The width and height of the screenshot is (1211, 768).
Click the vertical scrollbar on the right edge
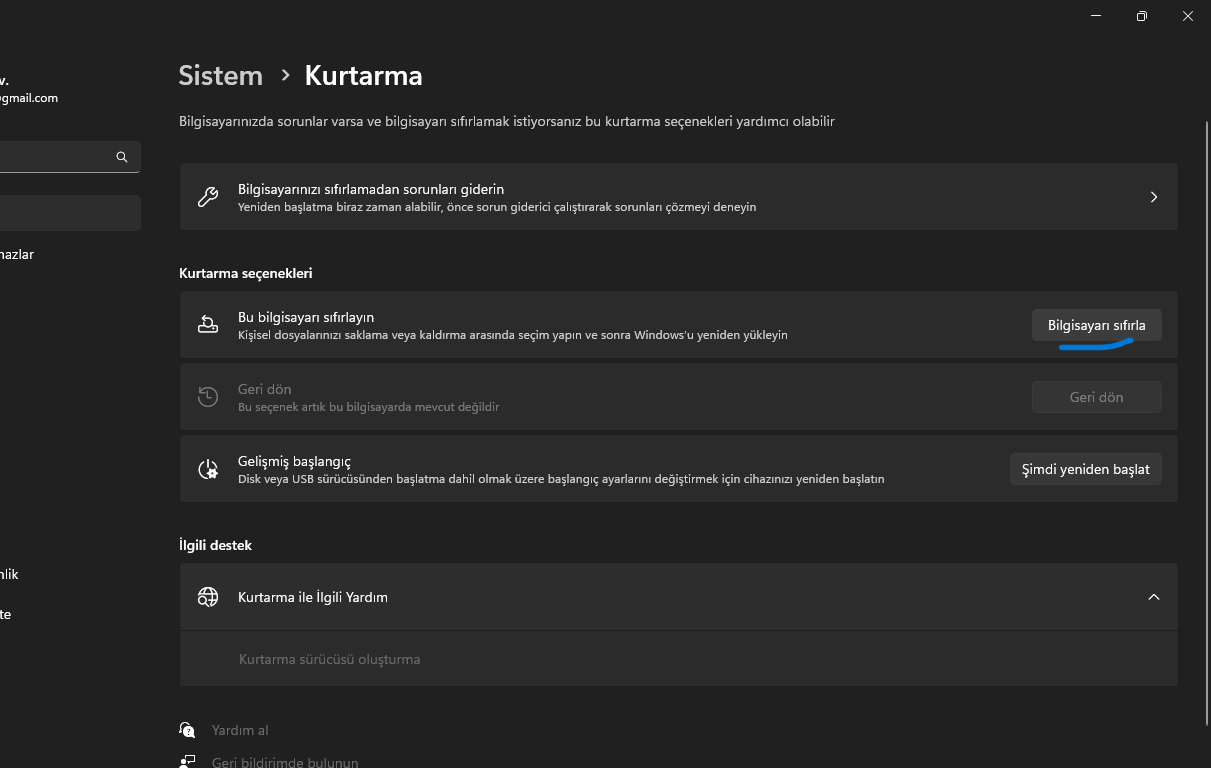[1204, 400]
